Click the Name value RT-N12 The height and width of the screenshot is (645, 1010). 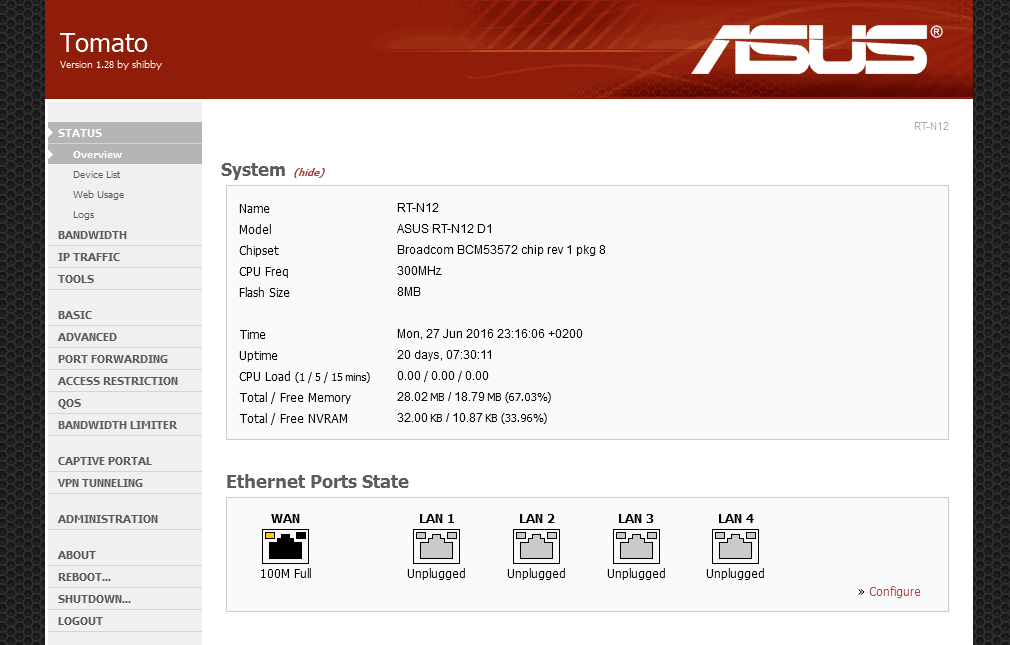pyautogui.click(x=417, y=207)
